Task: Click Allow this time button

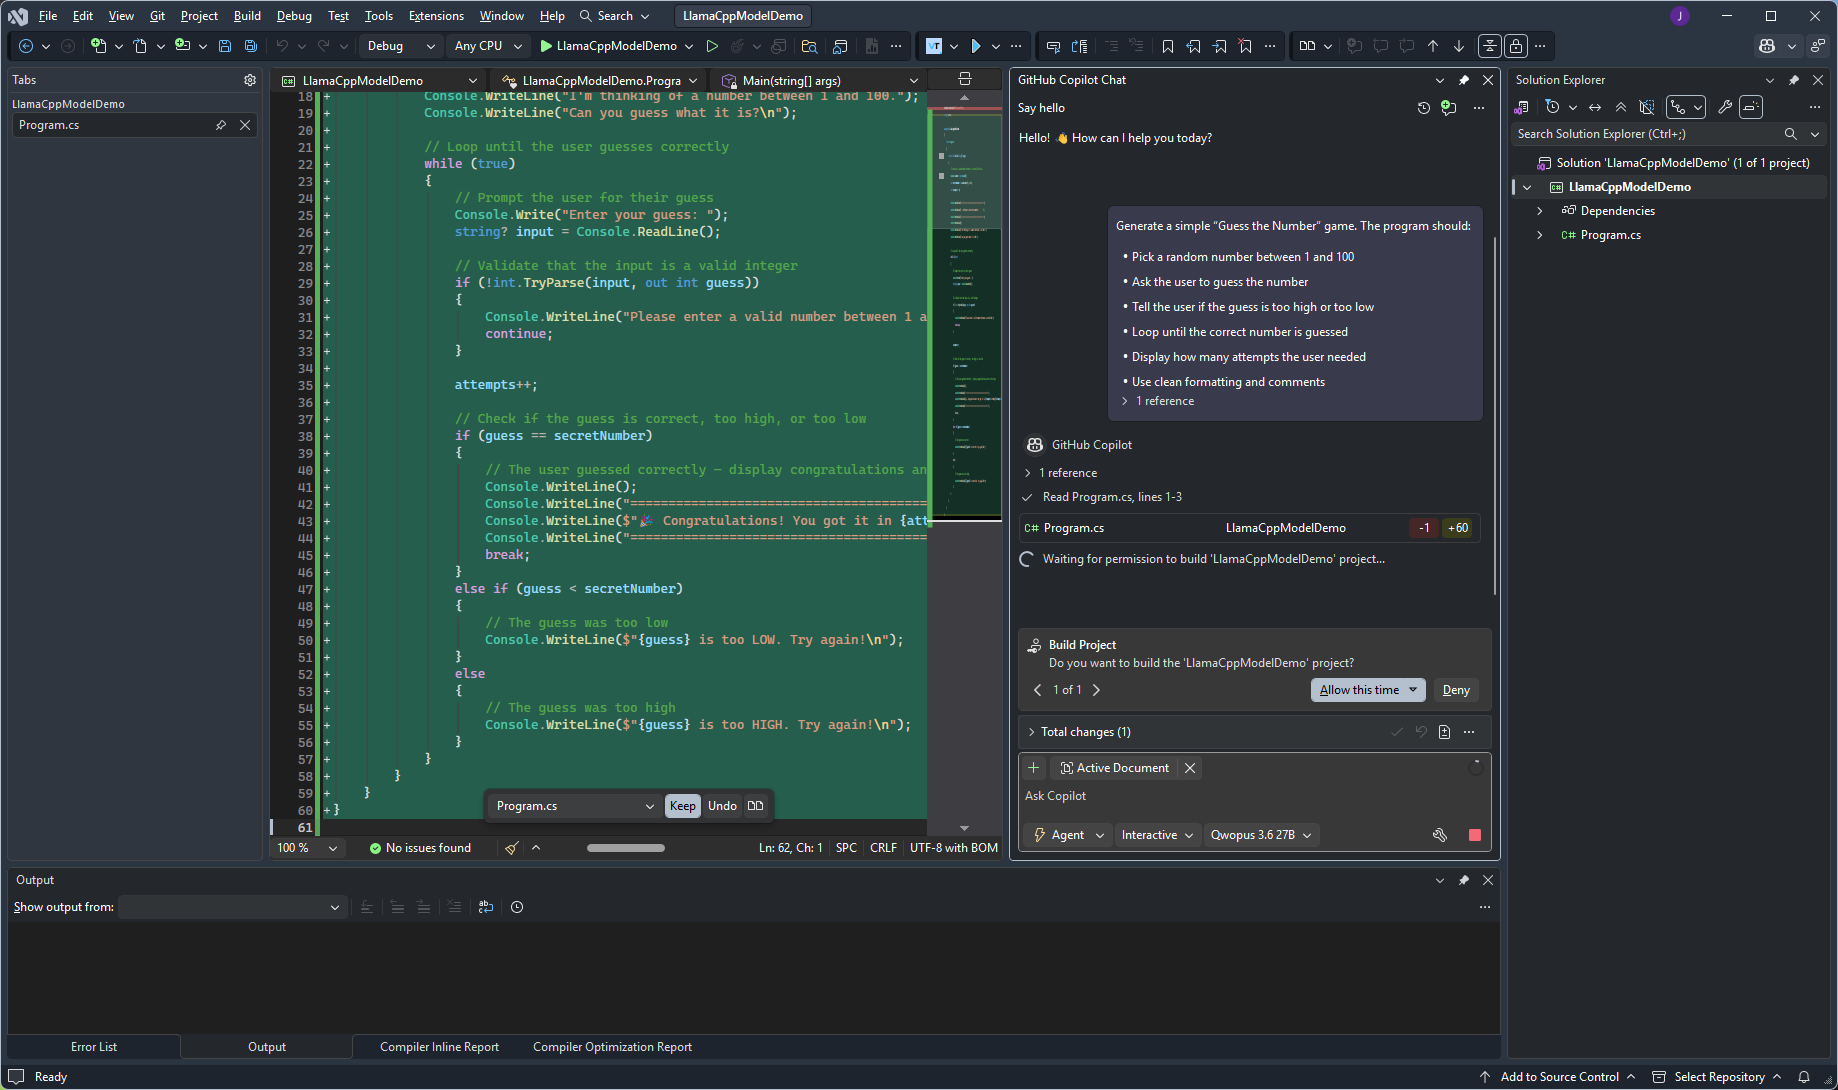Action: [1359, 690]
